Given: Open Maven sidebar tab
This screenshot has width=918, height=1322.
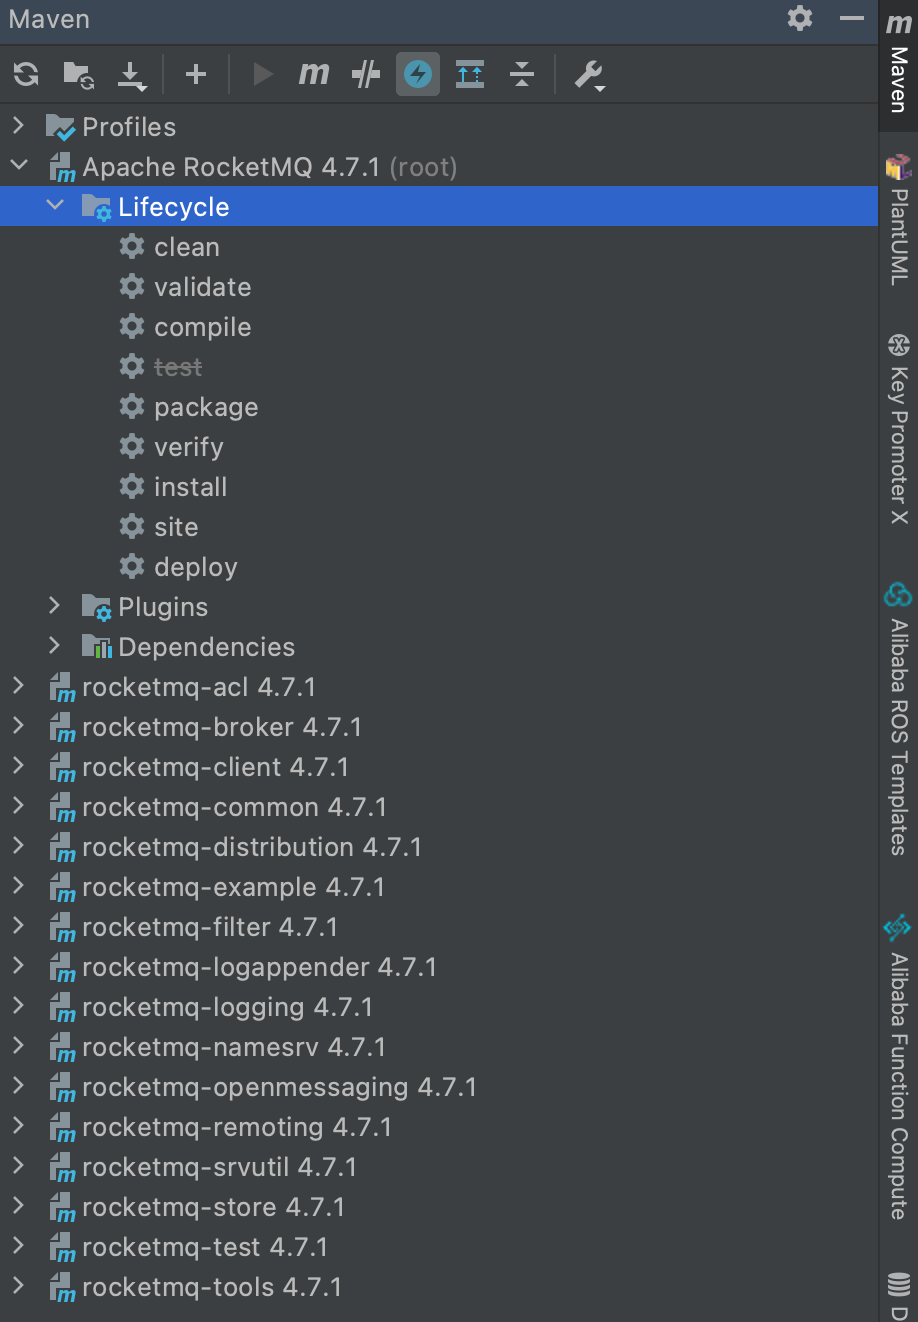Looking at the screenshot, I should tap(898, 66).
